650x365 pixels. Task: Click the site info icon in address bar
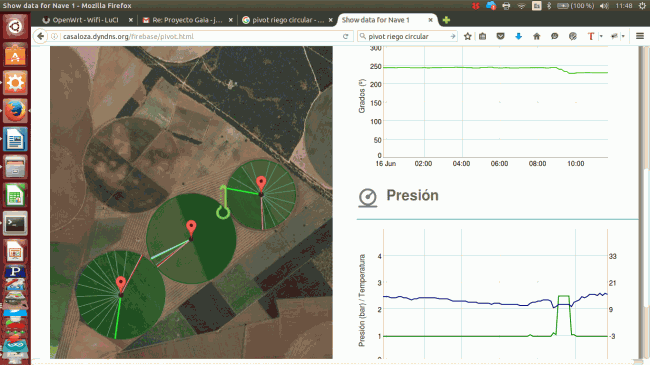(x=54, y=36)
